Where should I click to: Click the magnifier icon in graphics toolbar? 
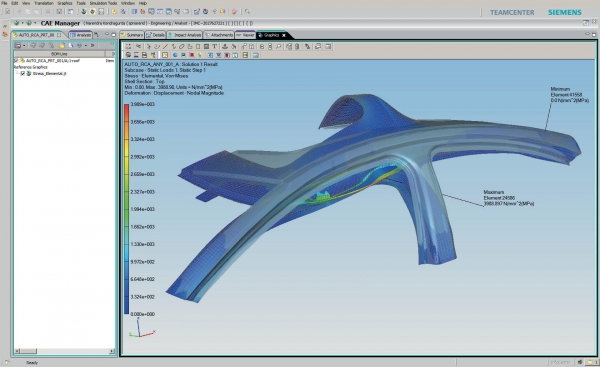coord(279,47)
